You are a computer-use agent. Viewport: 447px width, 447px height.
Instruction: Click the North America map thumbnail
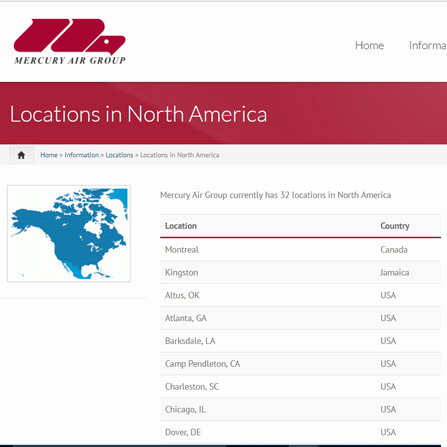pos(69,234)
